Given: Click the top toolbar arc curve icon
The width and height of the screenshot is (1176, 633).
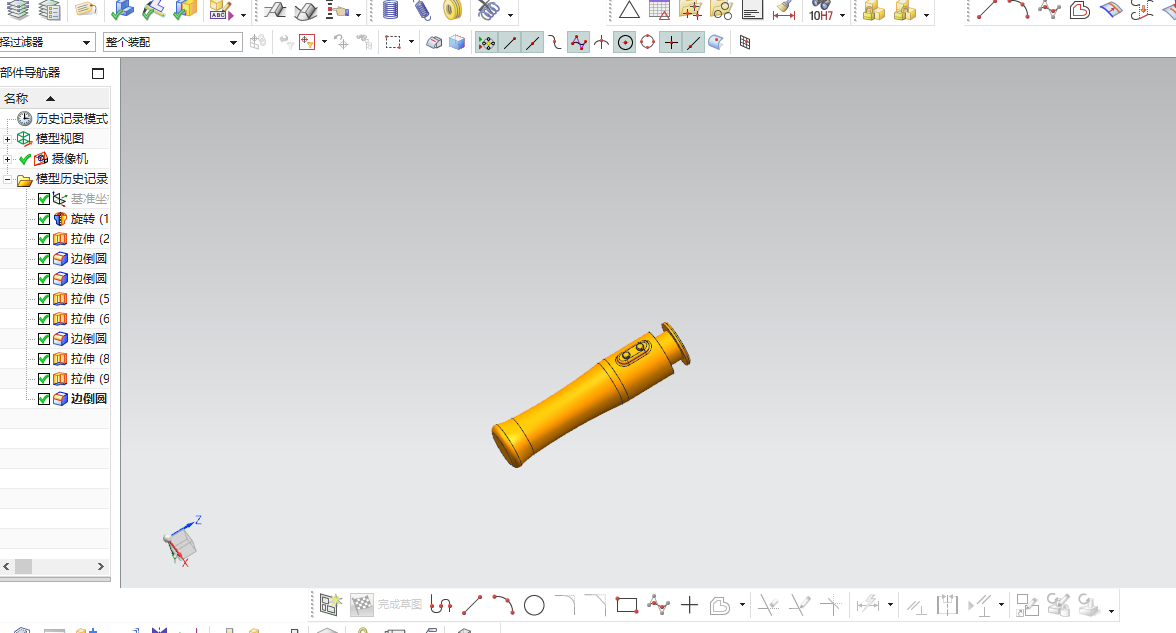Looking at the screenshot, I should (1018, 10).
